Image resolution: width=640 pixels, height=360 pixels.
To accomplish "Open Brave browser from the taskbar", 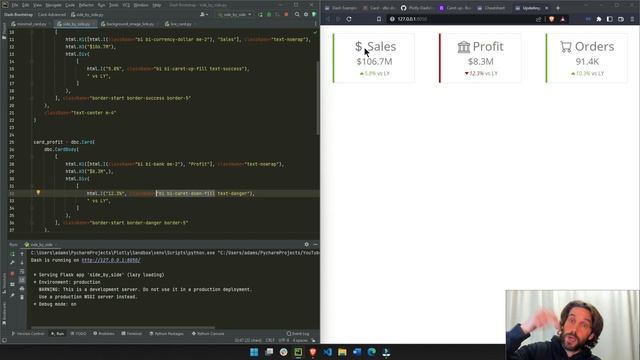I will pyautogui.click(x=313, y=352).
